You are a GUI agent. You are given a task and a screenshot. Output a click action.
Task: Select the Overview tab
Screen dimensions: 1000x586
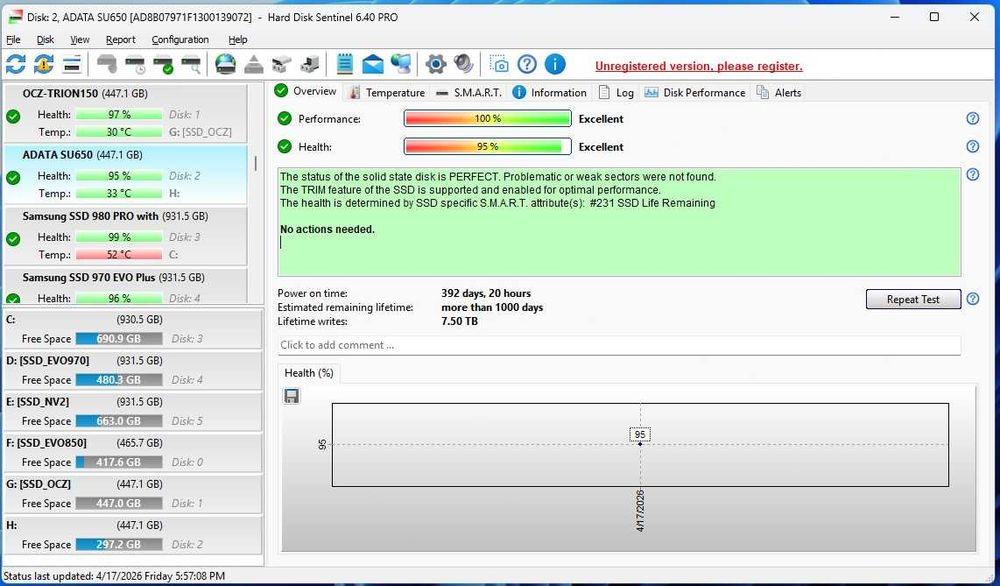(305, 91)
